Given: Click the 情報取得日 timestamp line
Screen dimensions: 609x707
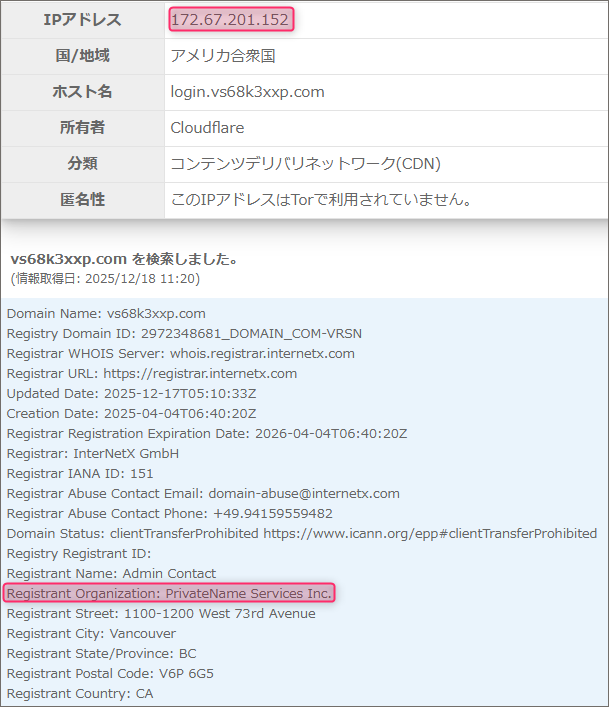Looking at the screenshot, I should [x=105, y=278].
